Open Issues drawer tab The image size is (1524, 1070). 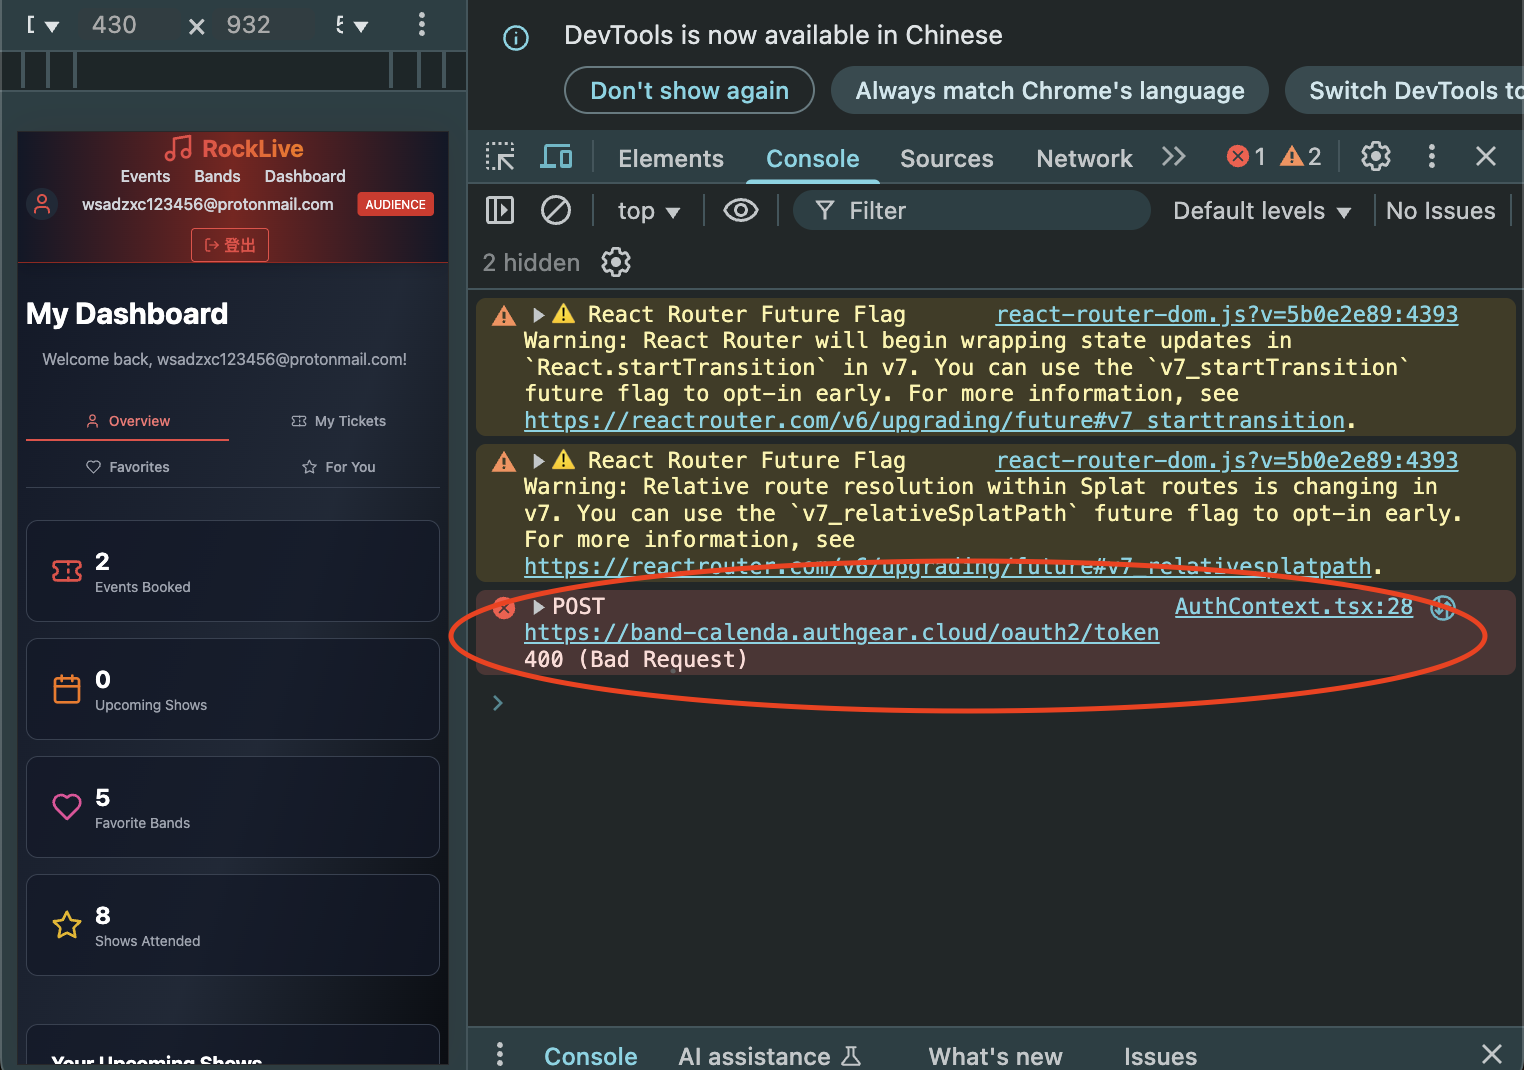[x=1160, y=1056]
